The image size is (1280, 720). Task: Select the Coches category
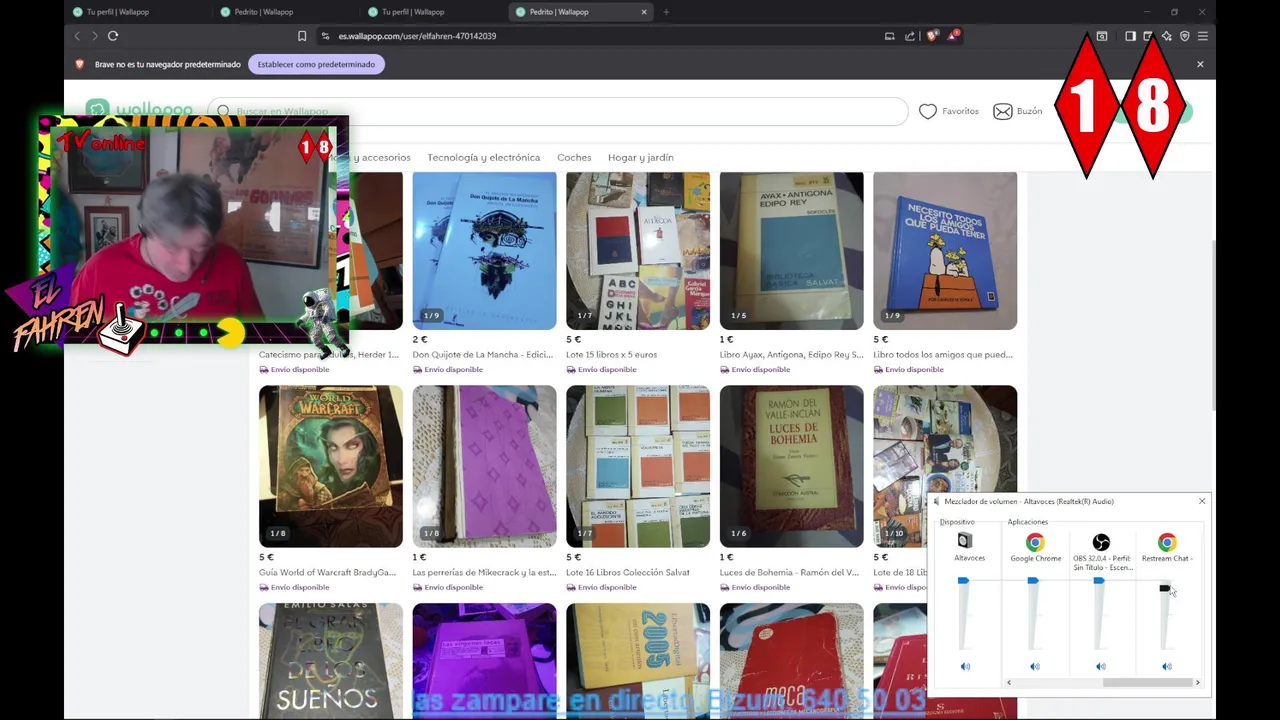pos(574,157)
